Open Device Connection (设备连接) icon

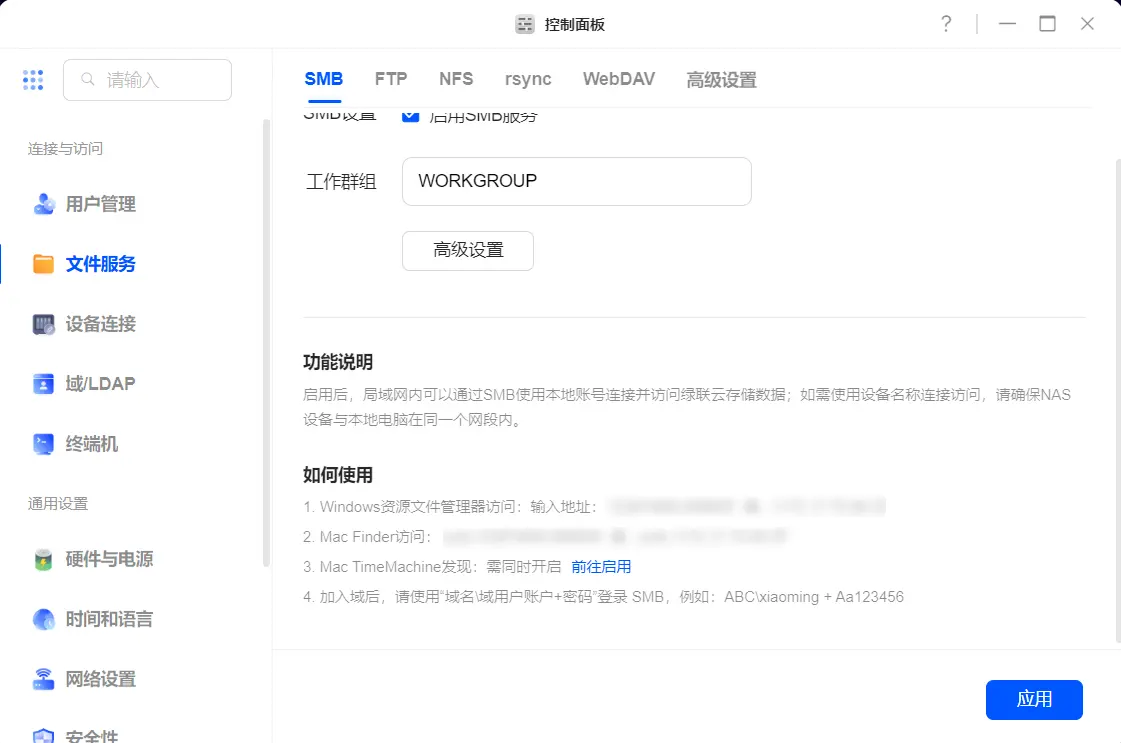click(44, 324)
